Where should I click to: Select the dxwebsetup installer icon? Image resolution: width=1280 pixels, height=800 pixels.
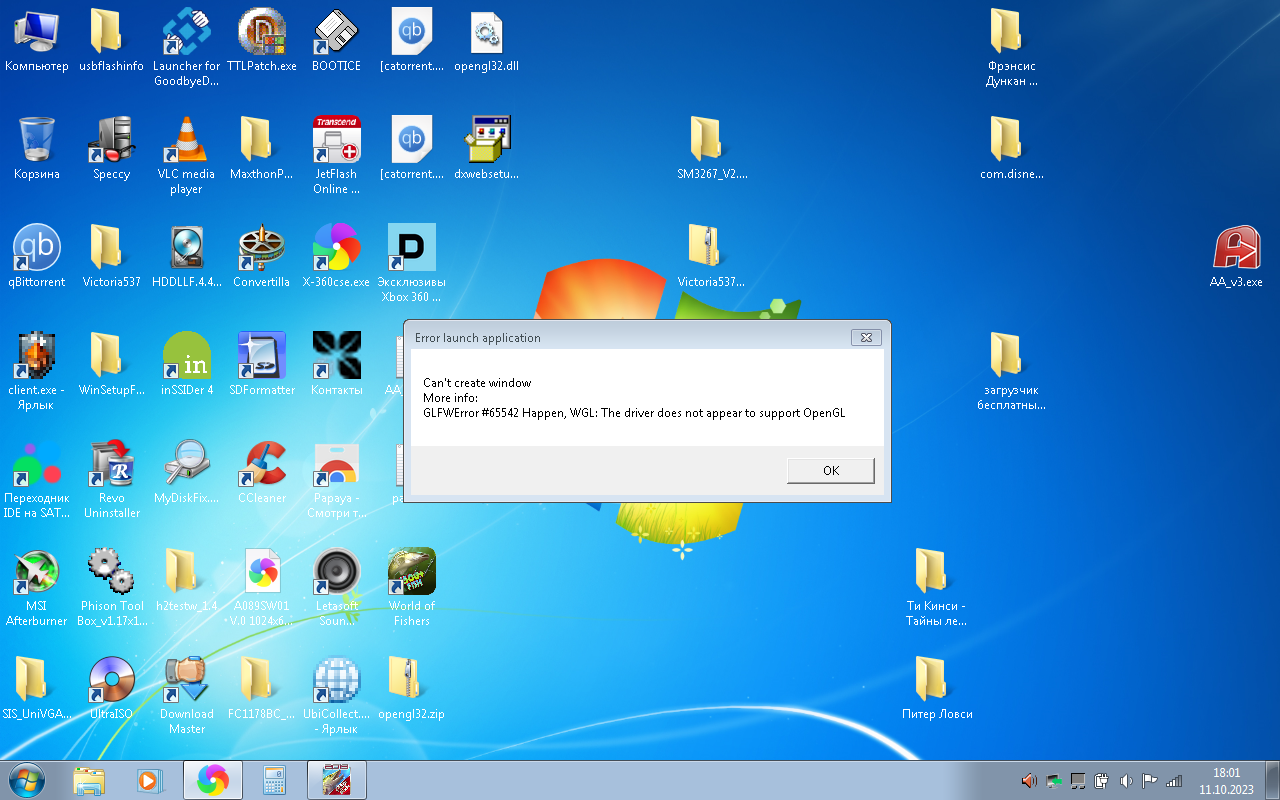(x=486, y=149)
